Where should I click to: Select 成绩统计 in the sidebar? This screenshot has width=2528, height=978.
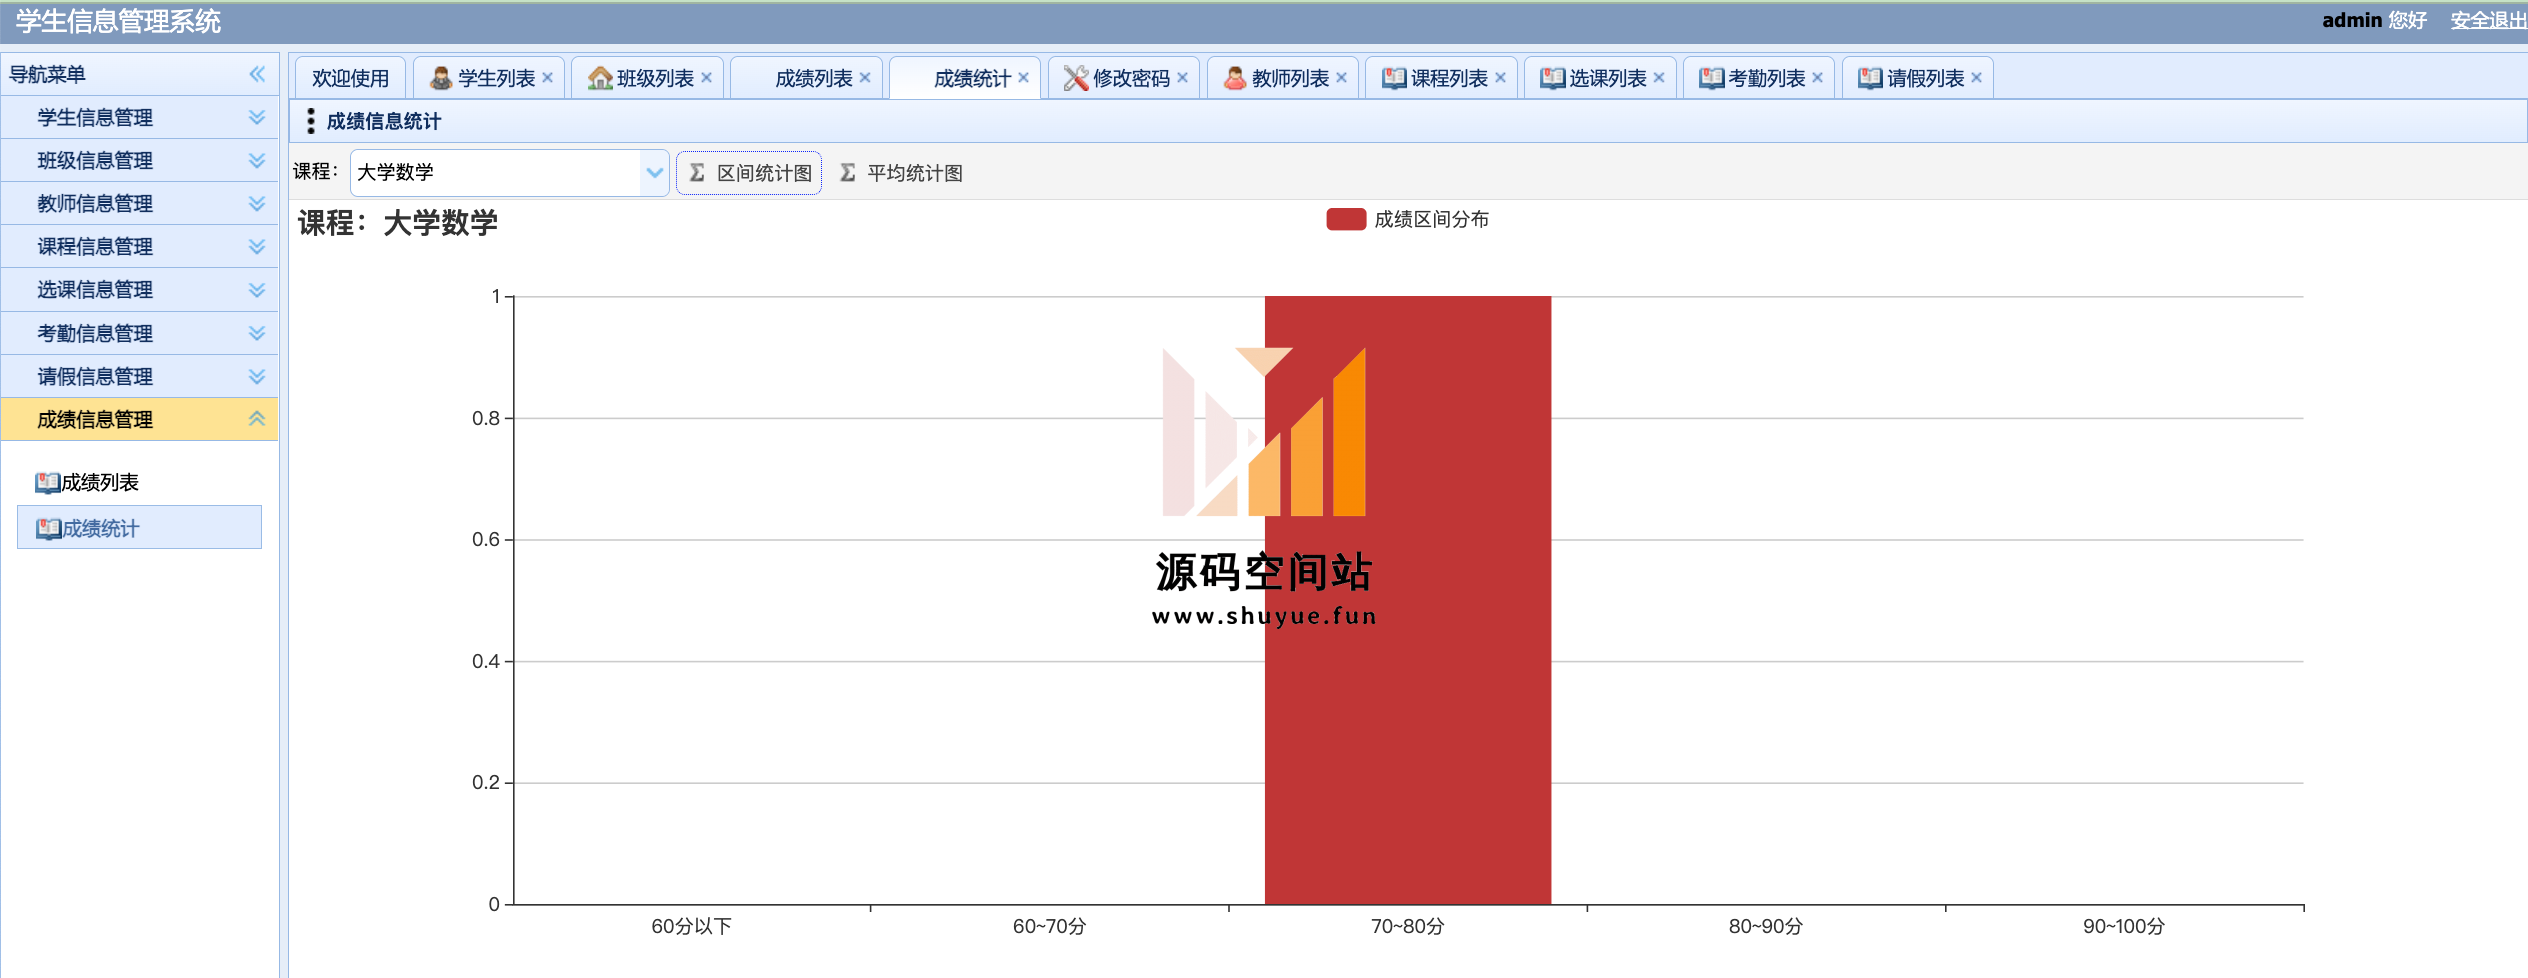point(139,528)
